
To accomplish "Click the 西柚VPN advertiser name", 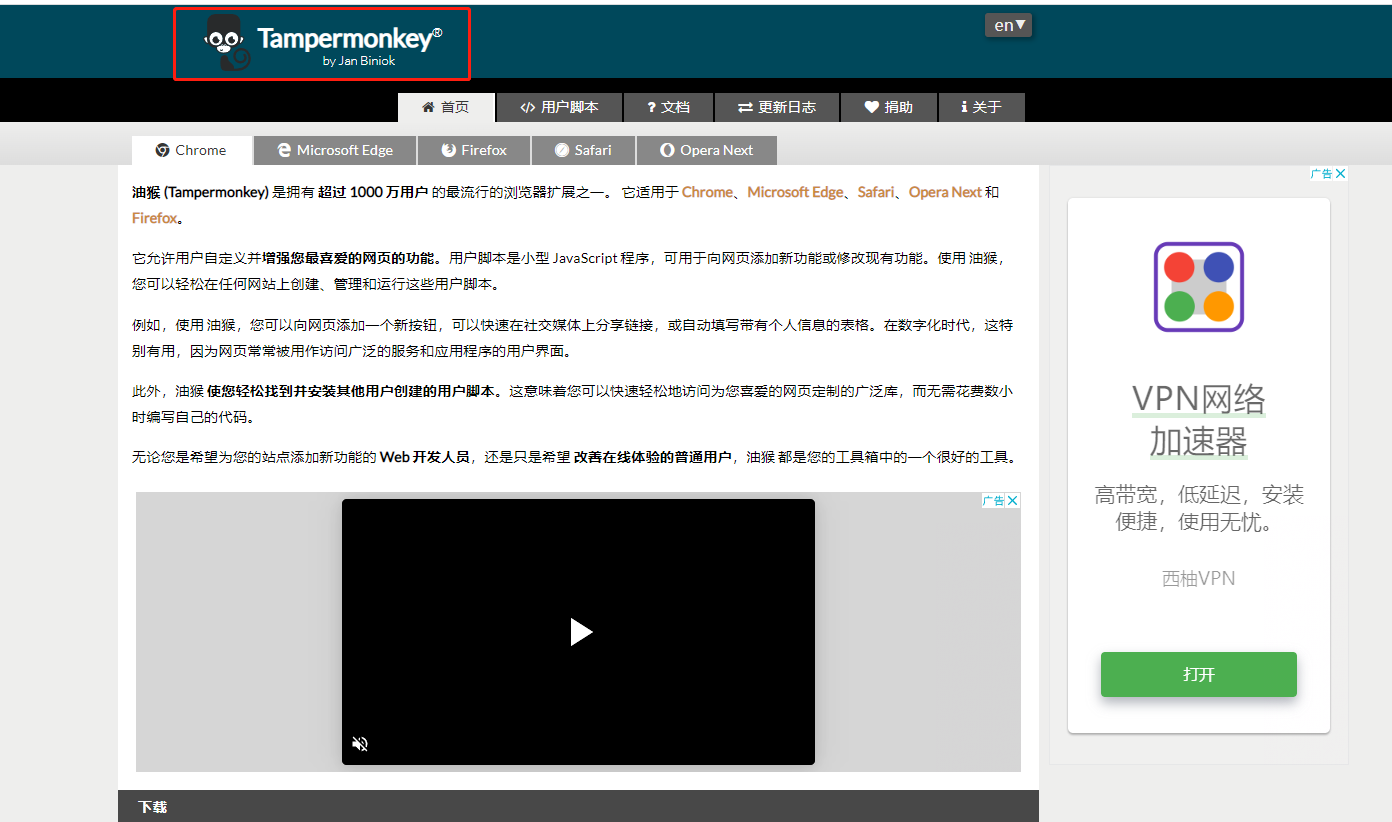I will [x=1199, y=578].
